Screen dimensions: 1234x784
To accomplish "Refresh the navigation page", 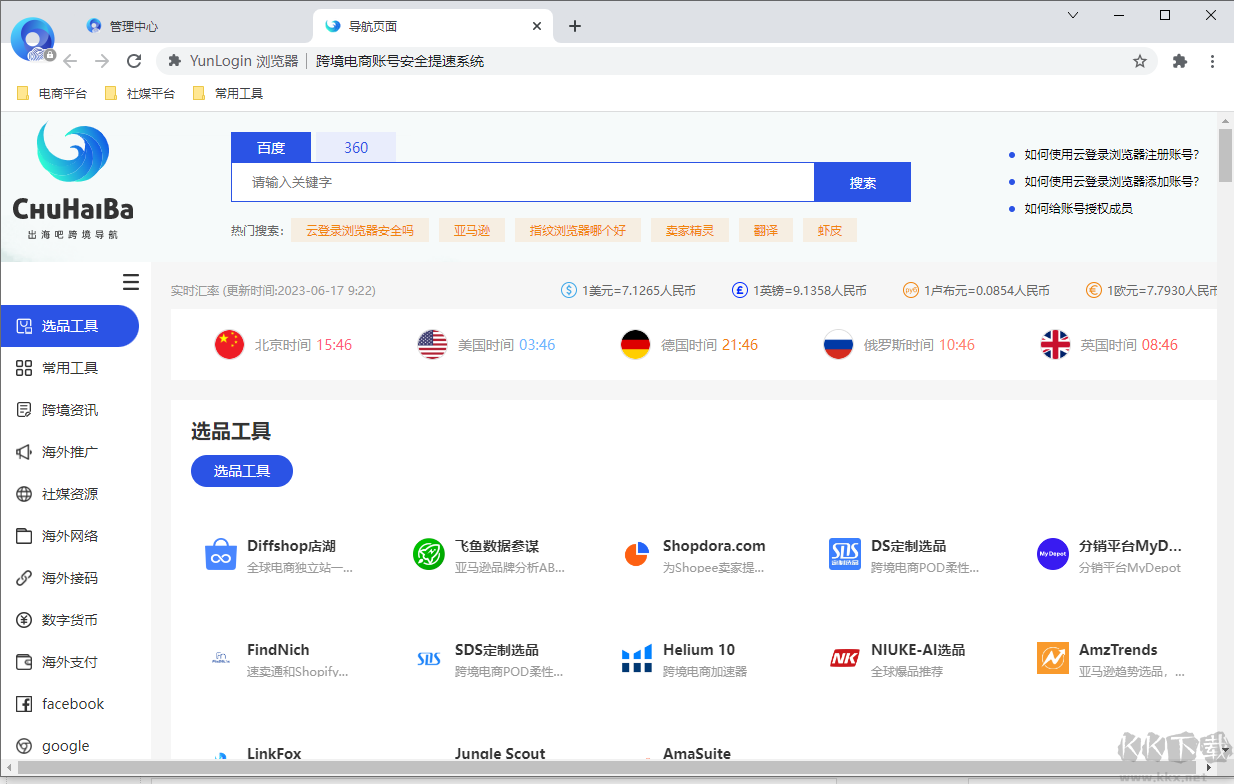I will [x=134, y=60].
